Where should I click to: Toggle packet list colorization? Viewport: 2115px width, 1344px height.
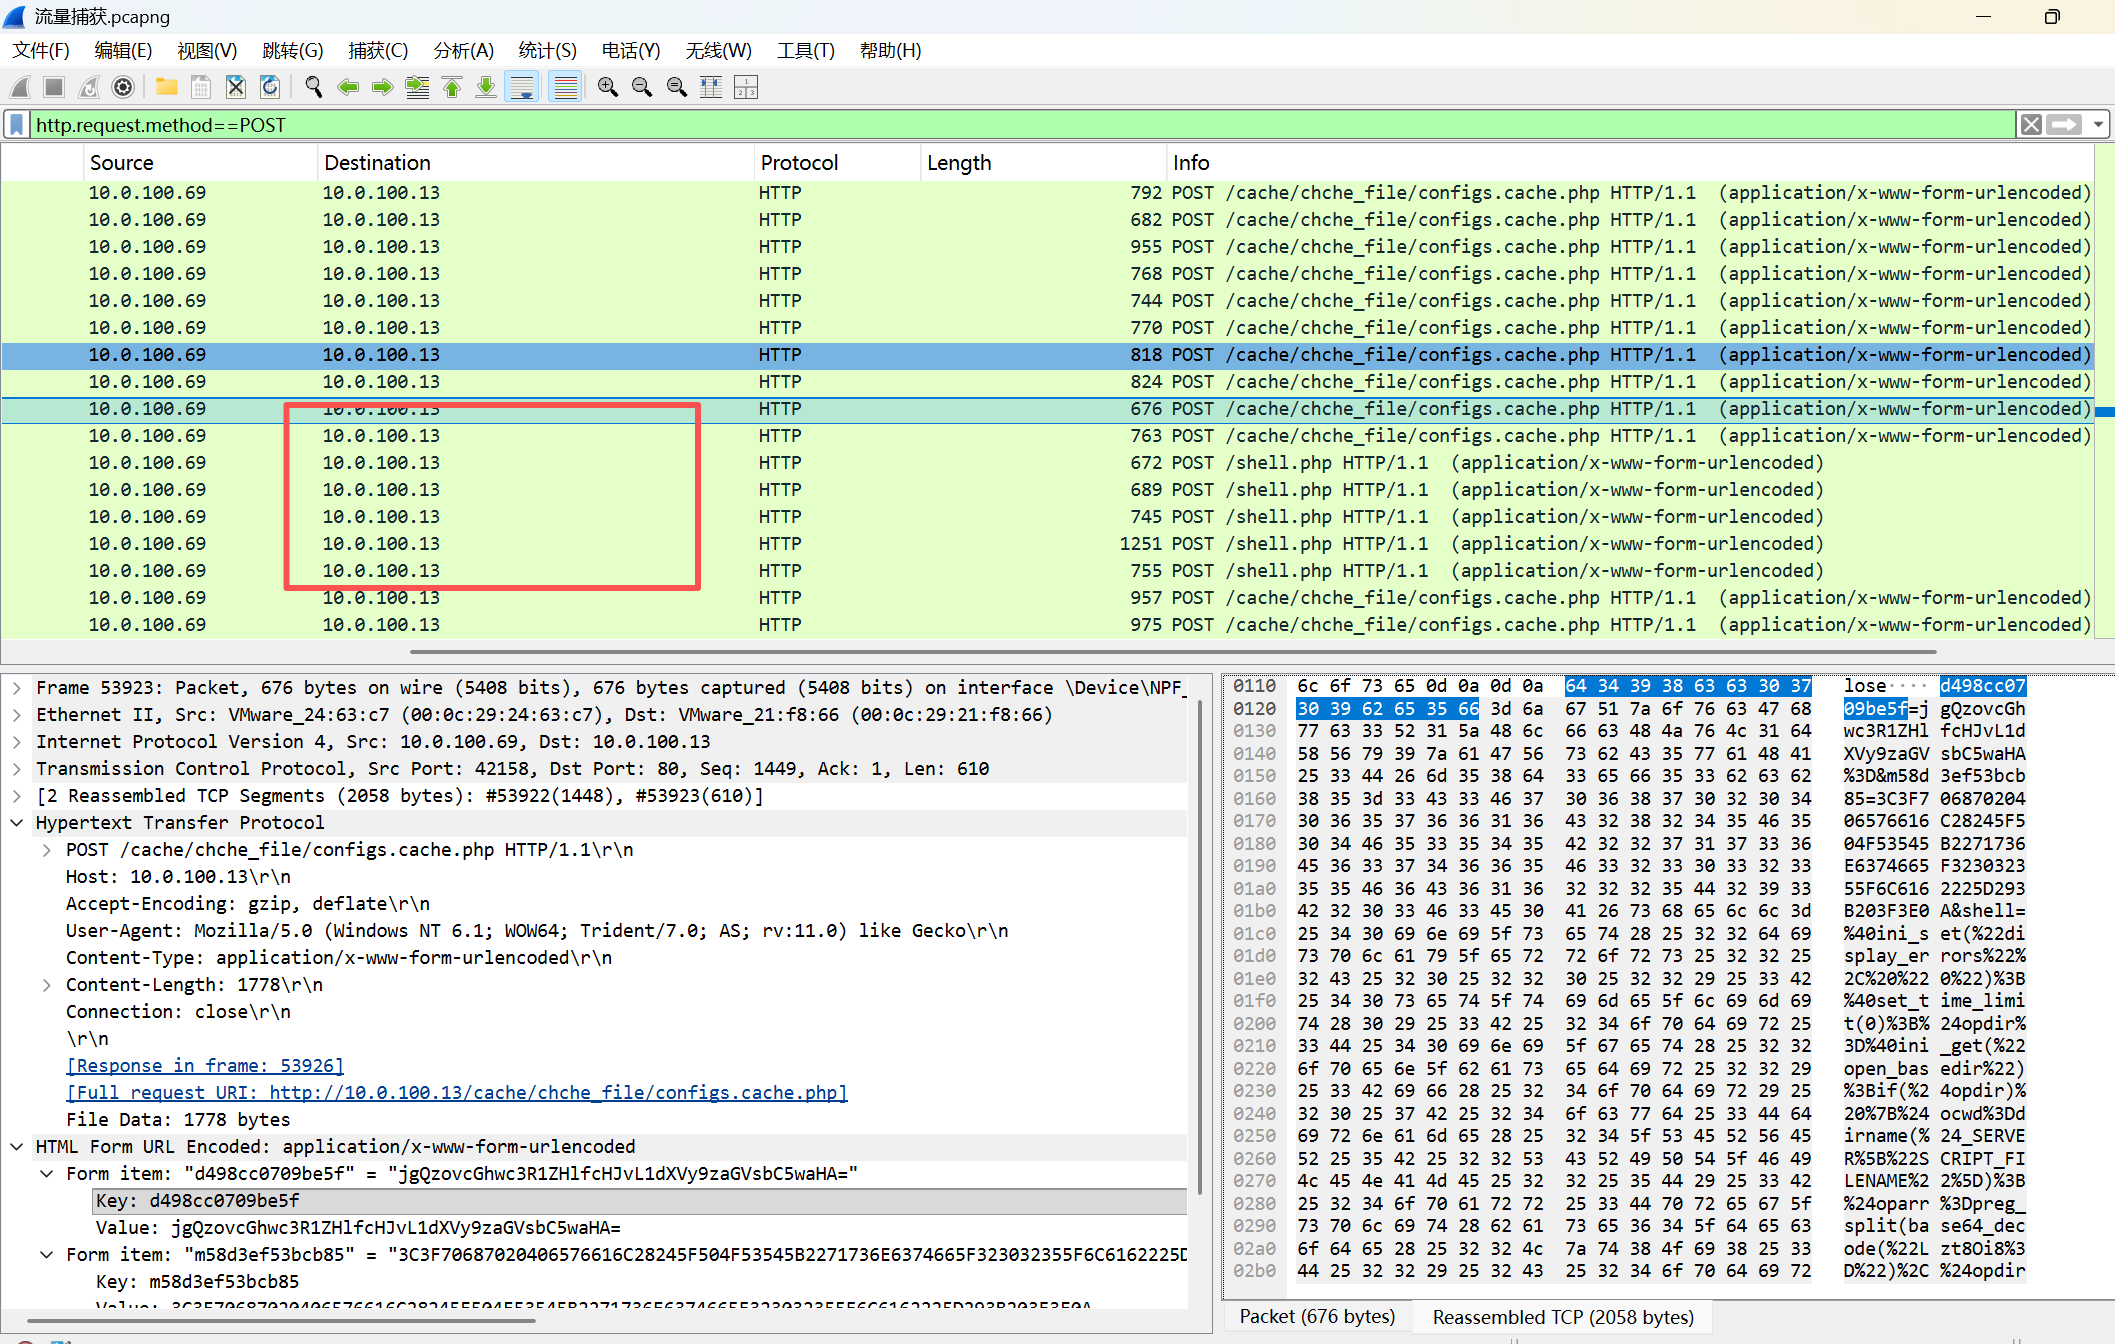coord(566,88)
